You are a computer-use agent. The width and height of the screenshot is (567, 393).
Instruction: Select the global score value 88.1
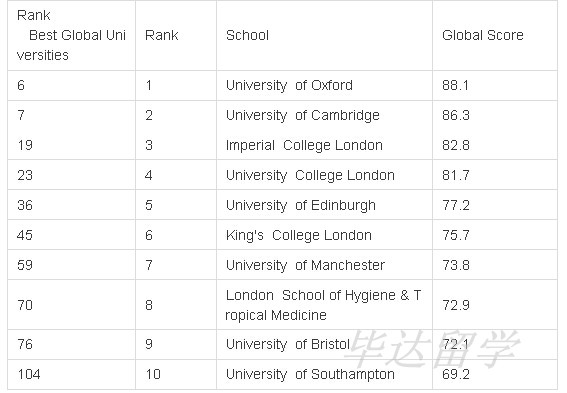tap(455, 85)
